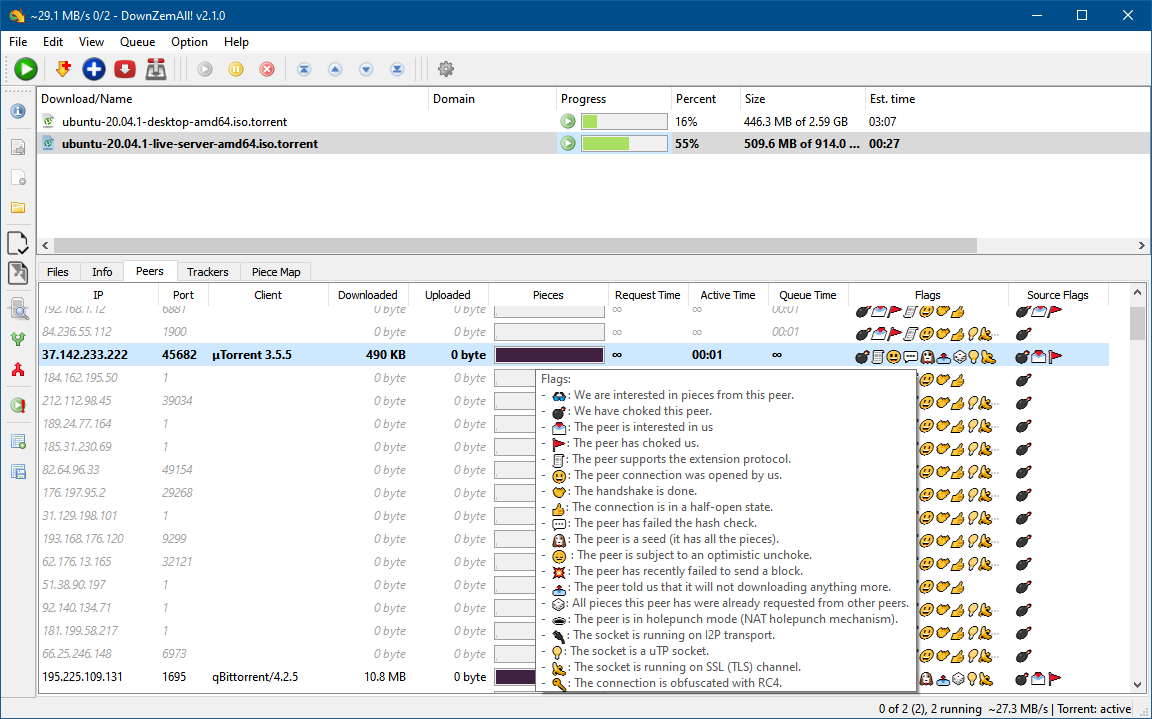The image size is (1152, 719).
Task: Click scroll-right arrow of download list
Action: click(1142, 245)
